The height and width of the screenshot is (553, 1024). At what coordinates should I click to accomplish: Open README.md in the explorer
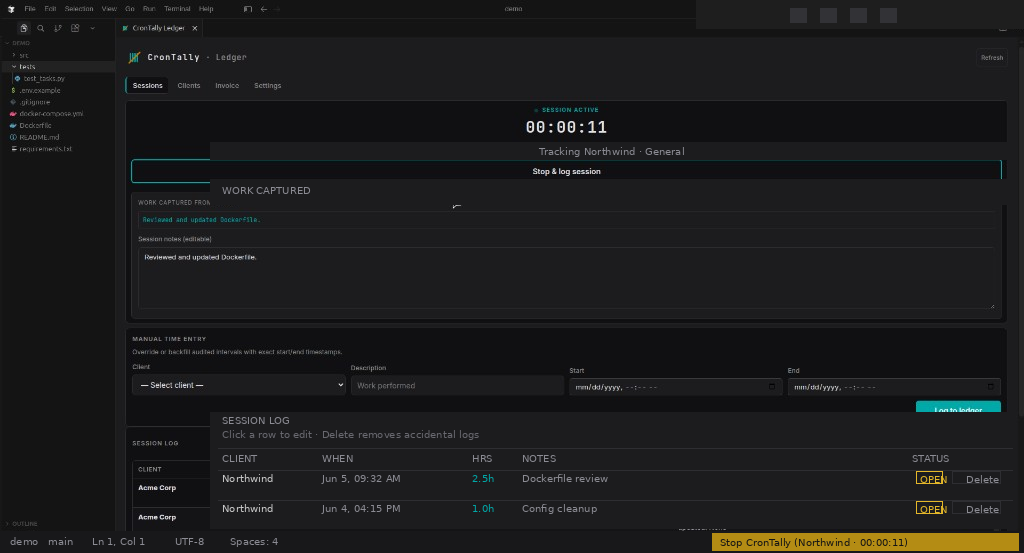coord(39,137)
